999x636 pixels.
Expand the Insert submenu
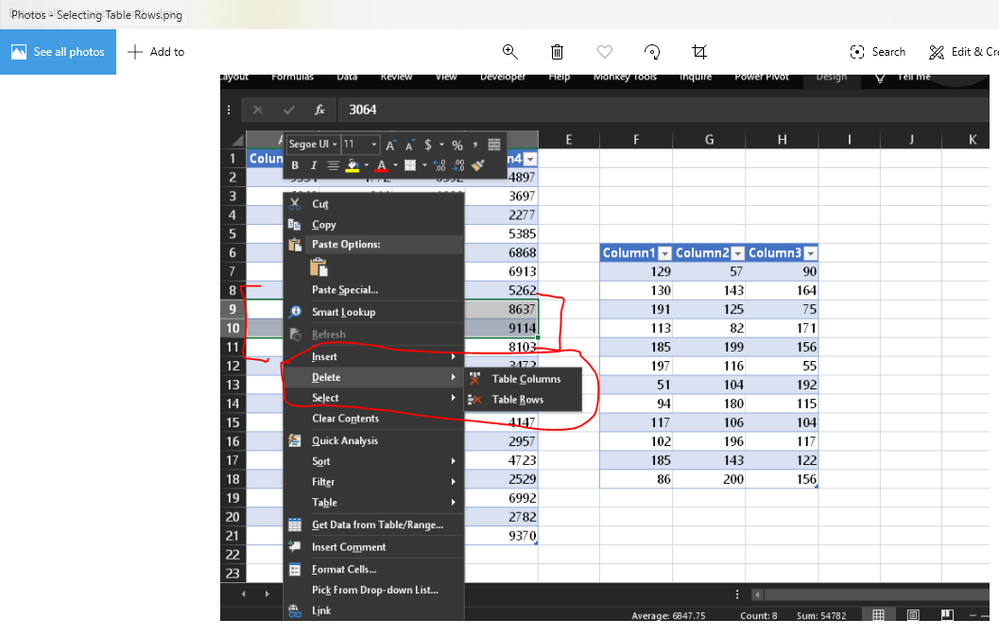tap(373, 356)
